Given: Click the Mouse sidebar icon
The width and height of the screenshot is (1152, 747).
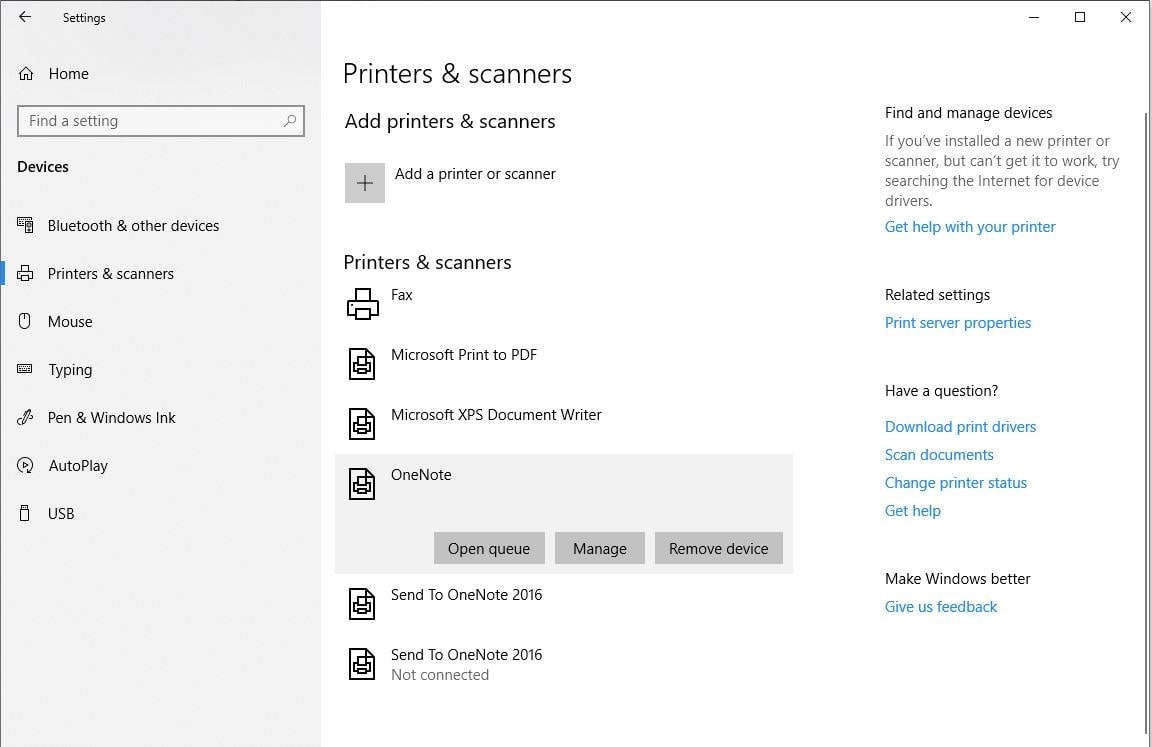Looking at the screenshot, I should coord(24,321).
